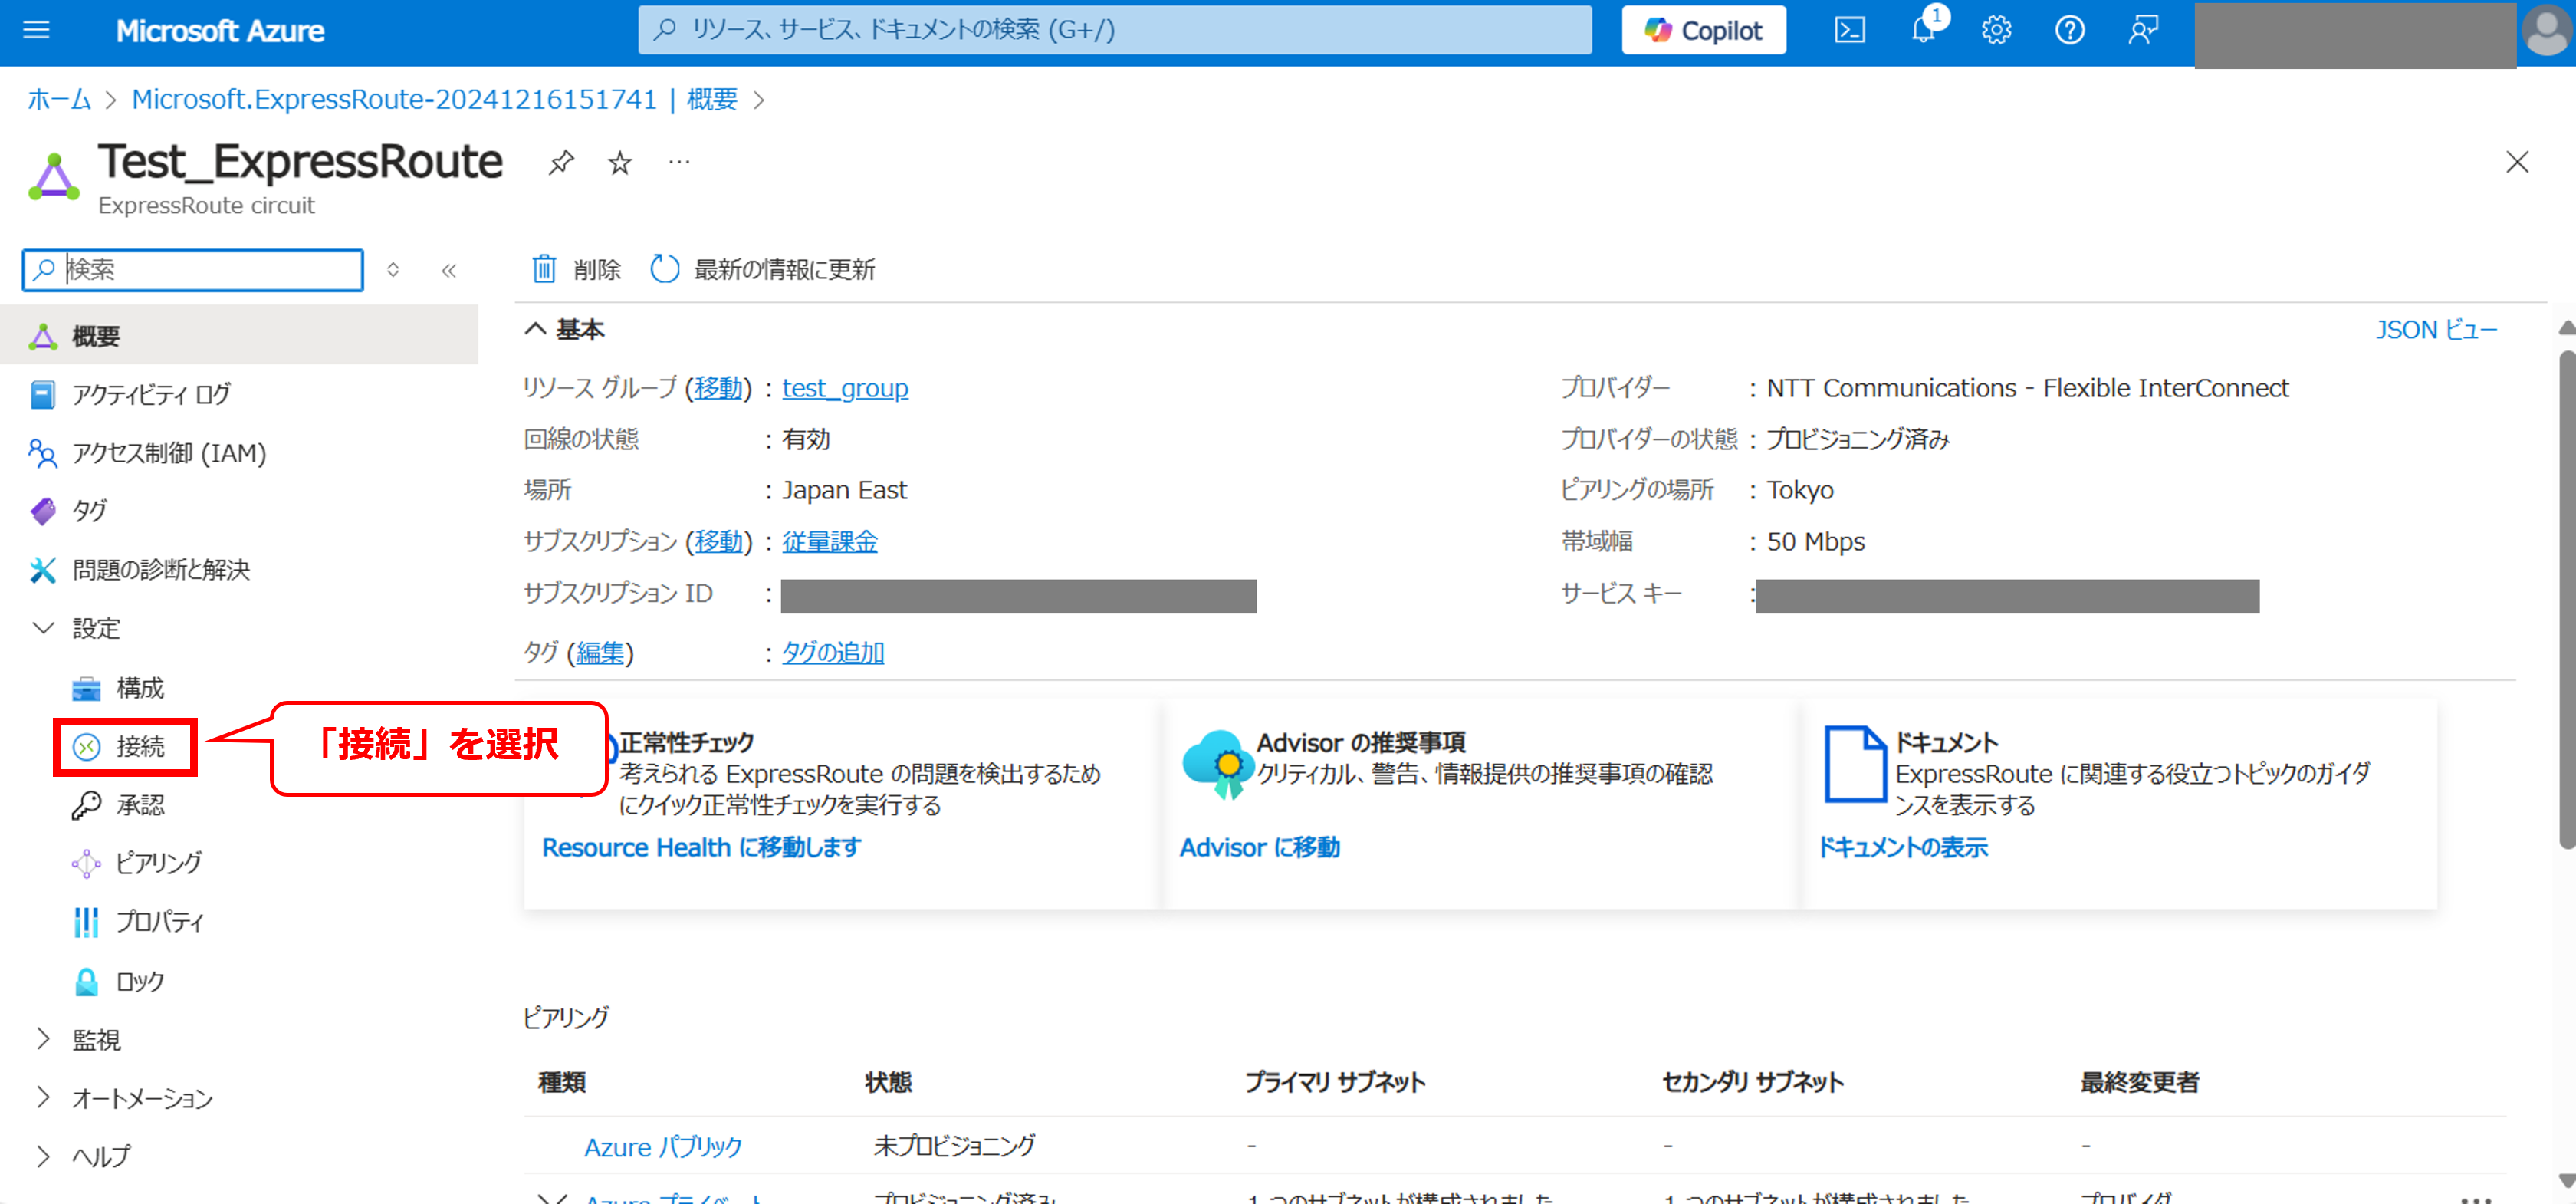This screenshot has height=1204, width=2576.
Task: Click the 未プロビジョニング status cell
Action: pyautogui.click(x=954, y=1146)
